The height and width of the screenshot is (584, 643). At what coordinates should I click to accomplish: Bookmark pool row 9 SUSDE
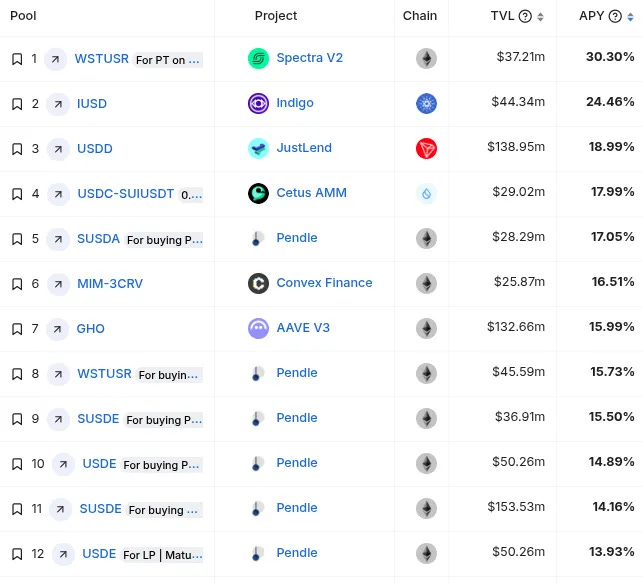17,419
